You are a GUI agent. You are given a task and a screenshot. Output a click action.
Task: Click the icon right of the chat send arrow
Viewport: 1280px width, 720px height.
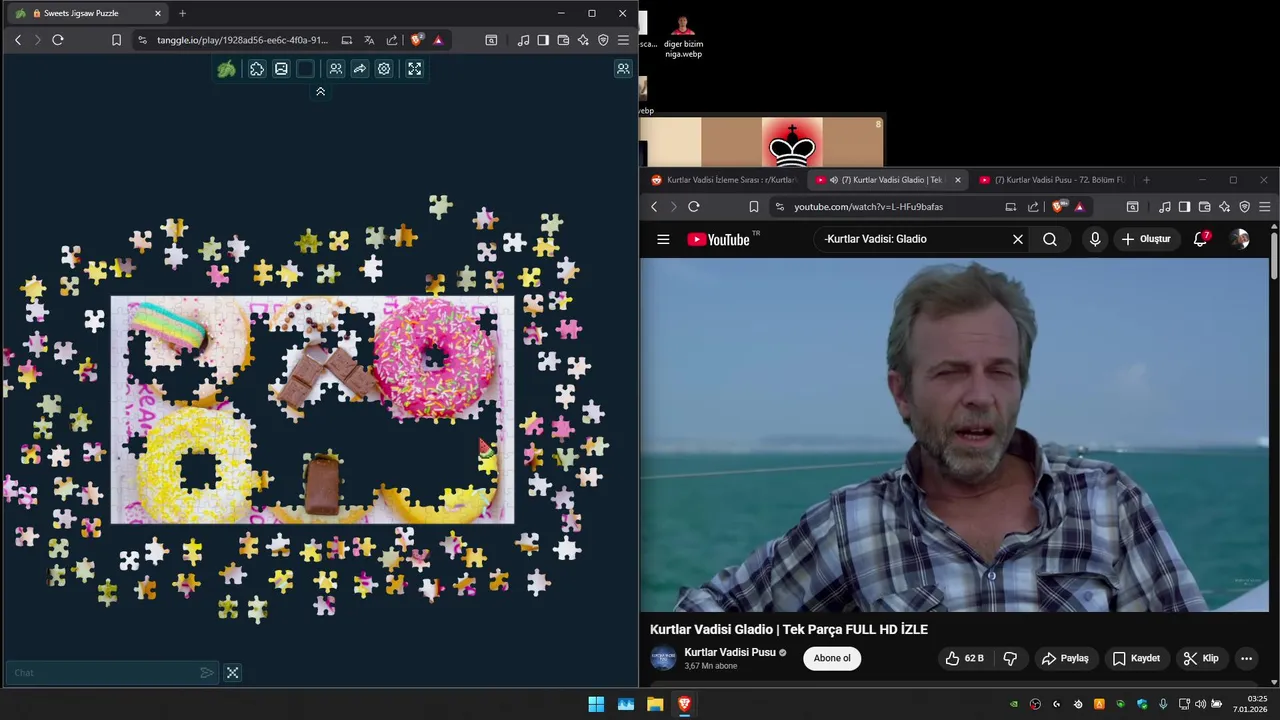(232, 673)
